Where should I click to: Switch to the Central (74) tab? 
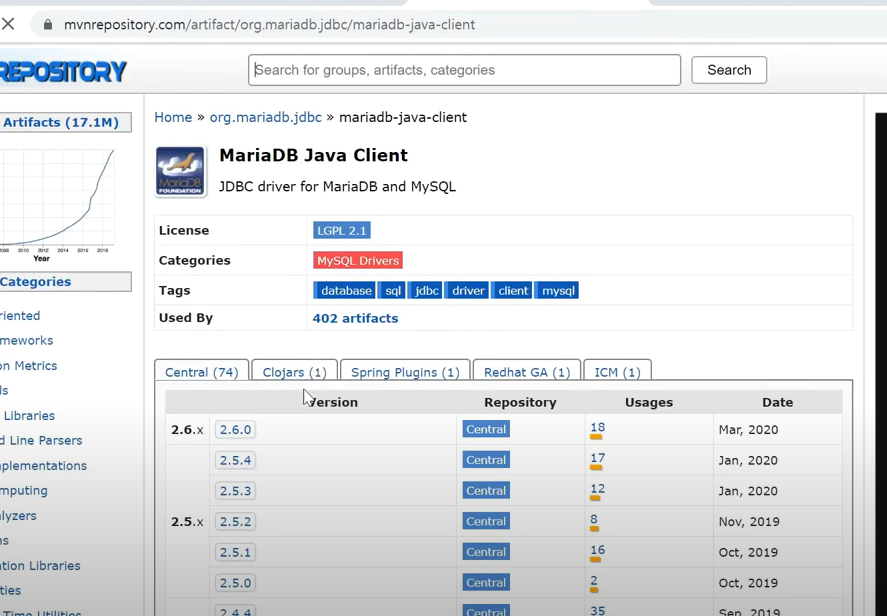click(x=201, y=372)
